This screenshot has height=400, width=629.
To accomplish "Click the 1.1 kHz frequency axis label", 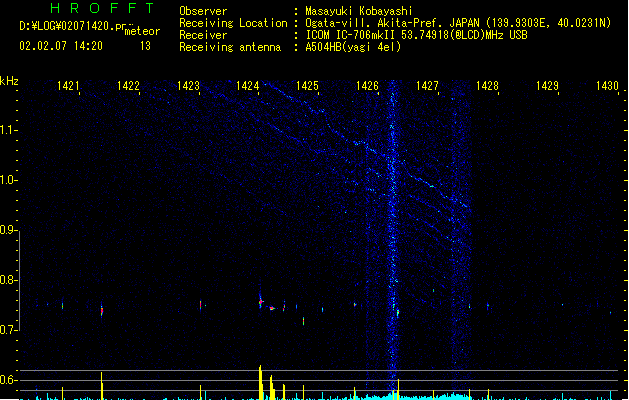I will pos(7,130).
